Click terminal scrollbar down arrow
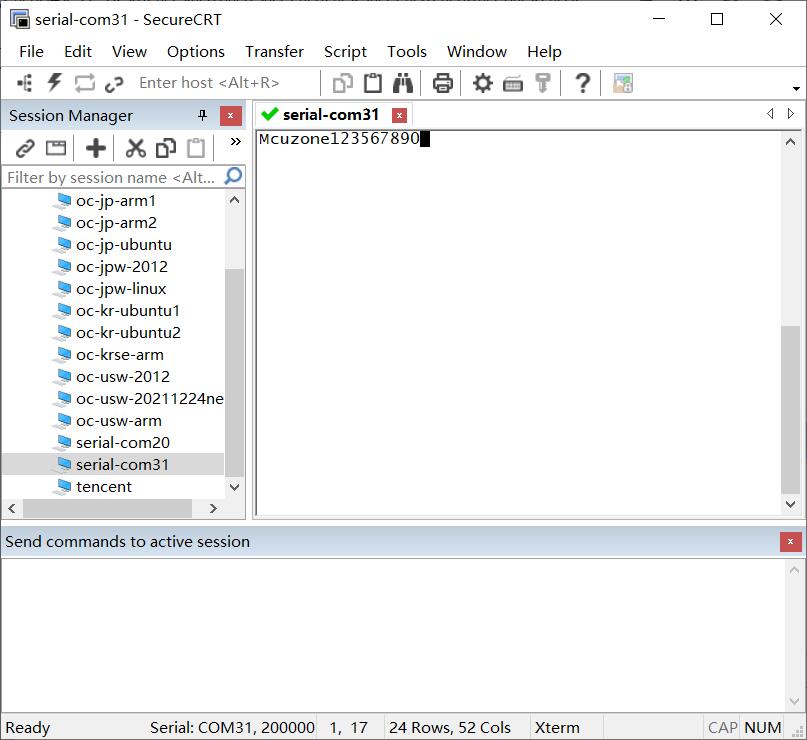Screen dimensions: 807x740 [791, 504]
